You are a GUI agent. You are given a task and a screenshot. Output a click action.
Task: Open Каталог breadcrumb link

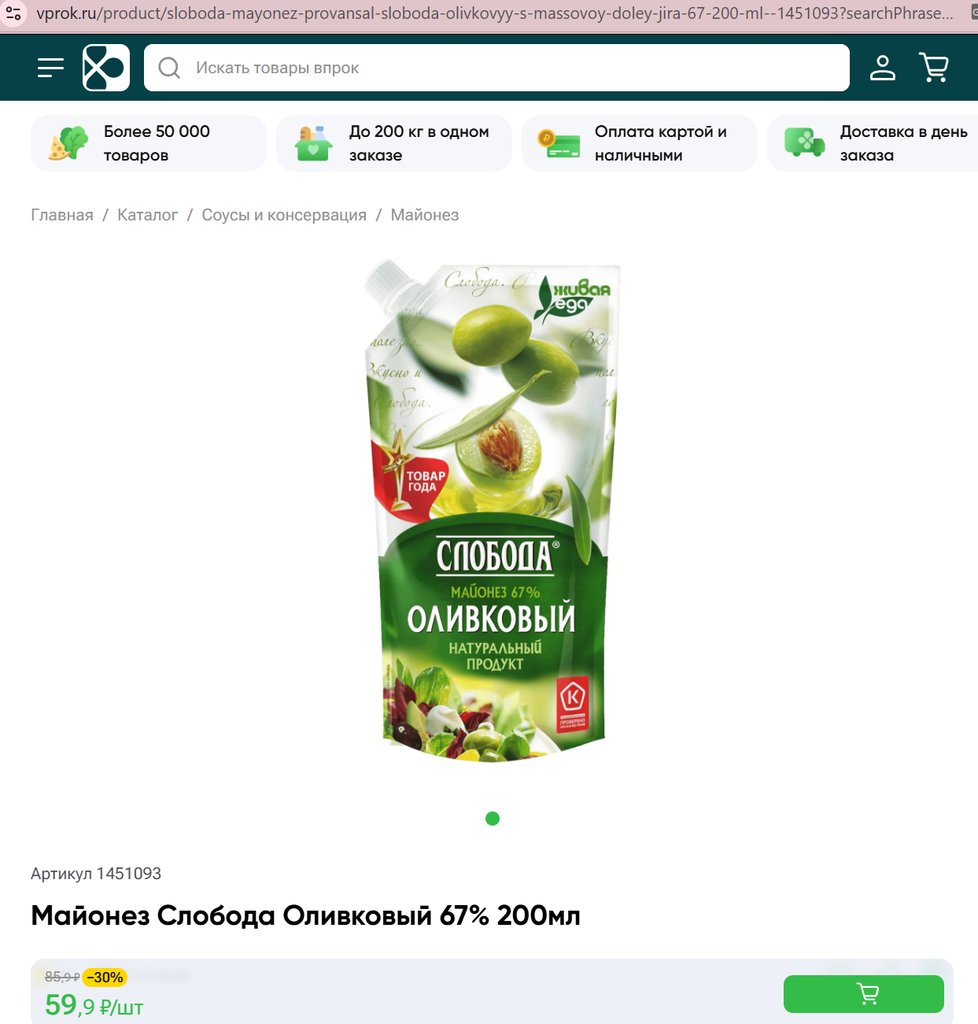148,215
